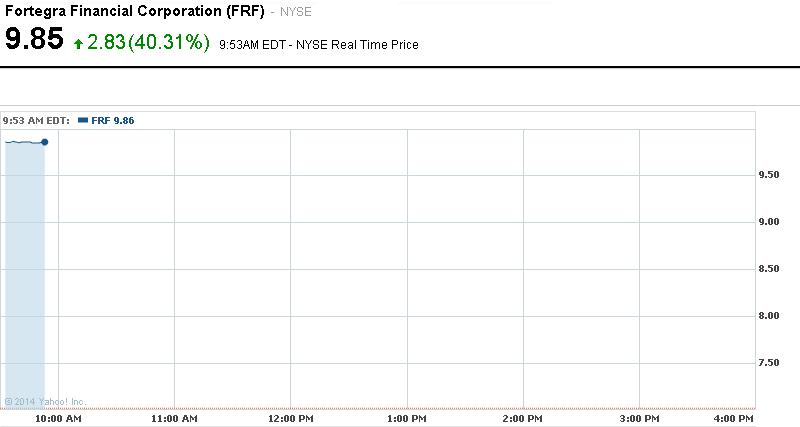Viewport: 800px width, 427px height.
Task: Click the 9:53 AM EDT chart timestamp
Action: pyautogui.click(x=36, y=120)
